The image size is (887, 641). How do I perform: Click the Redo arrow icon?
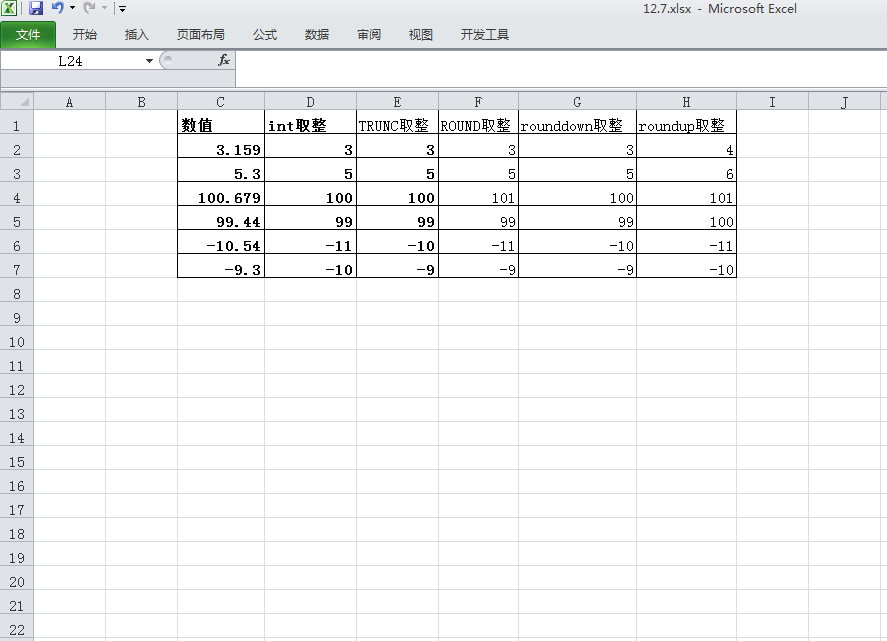click(89, 7)
